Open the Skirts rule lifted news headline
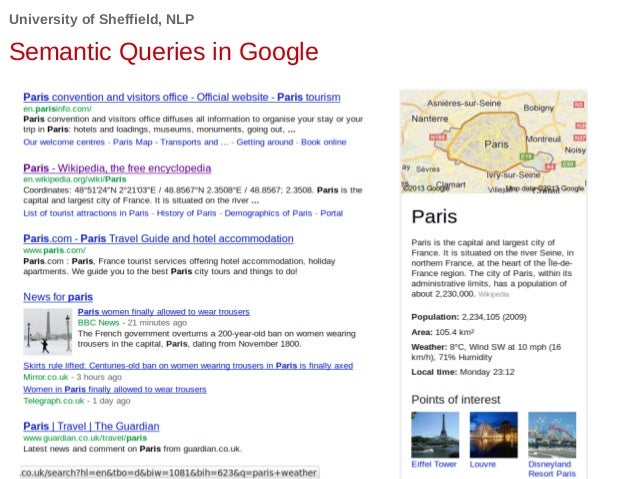 188,365
